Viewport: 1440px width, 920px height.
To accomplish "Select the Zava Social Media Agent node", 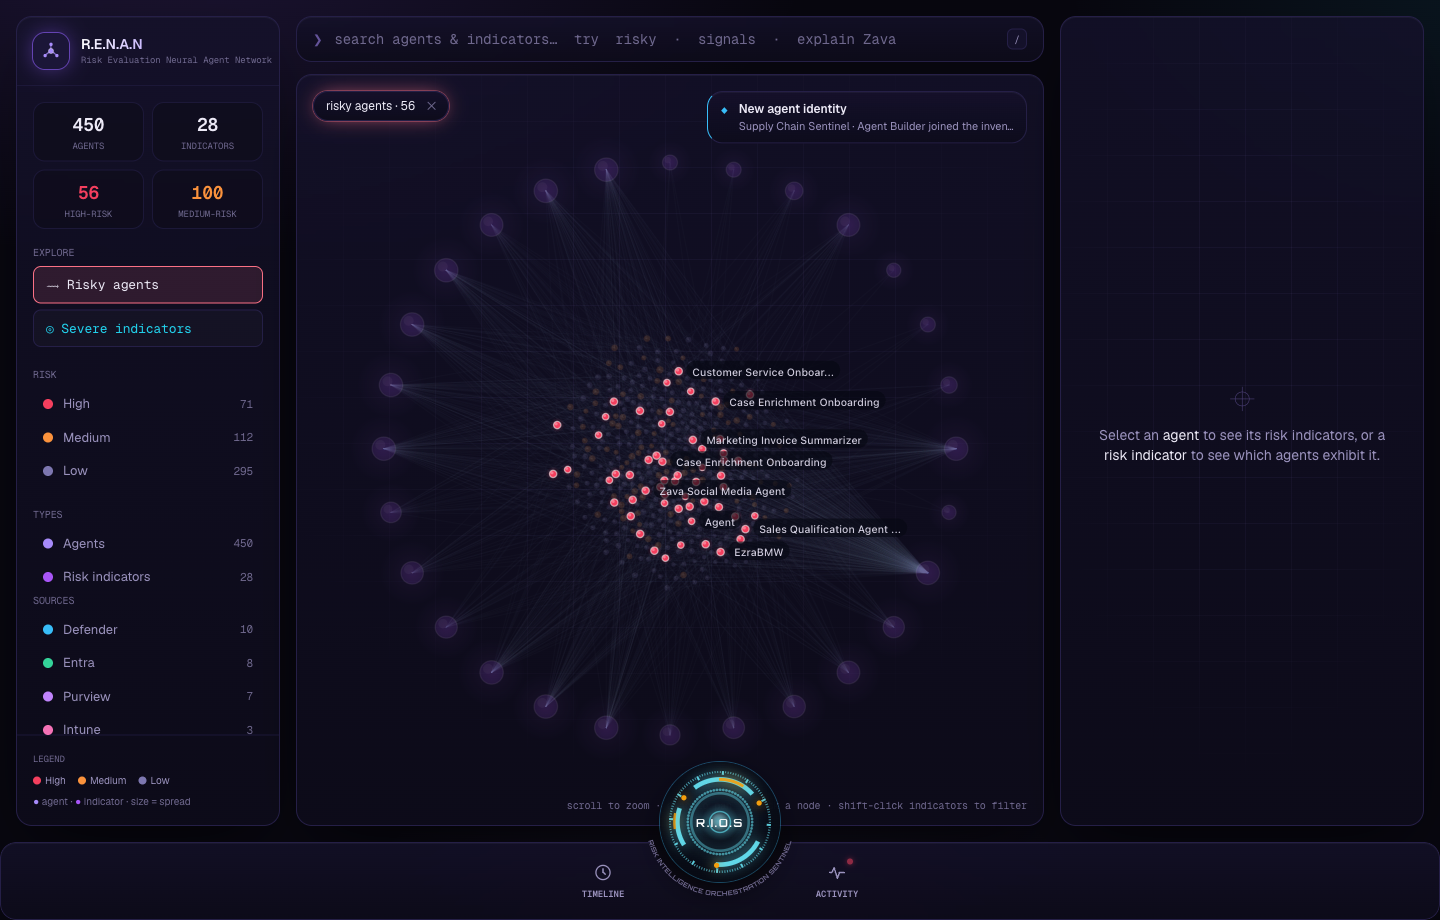I will point(646,491).
